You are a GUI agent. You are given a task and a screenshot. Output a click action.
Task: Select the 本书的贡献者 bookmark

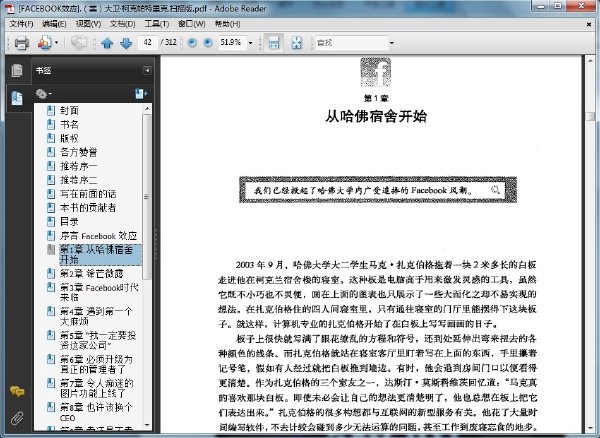pyautogui.click(x=88, y=208)
